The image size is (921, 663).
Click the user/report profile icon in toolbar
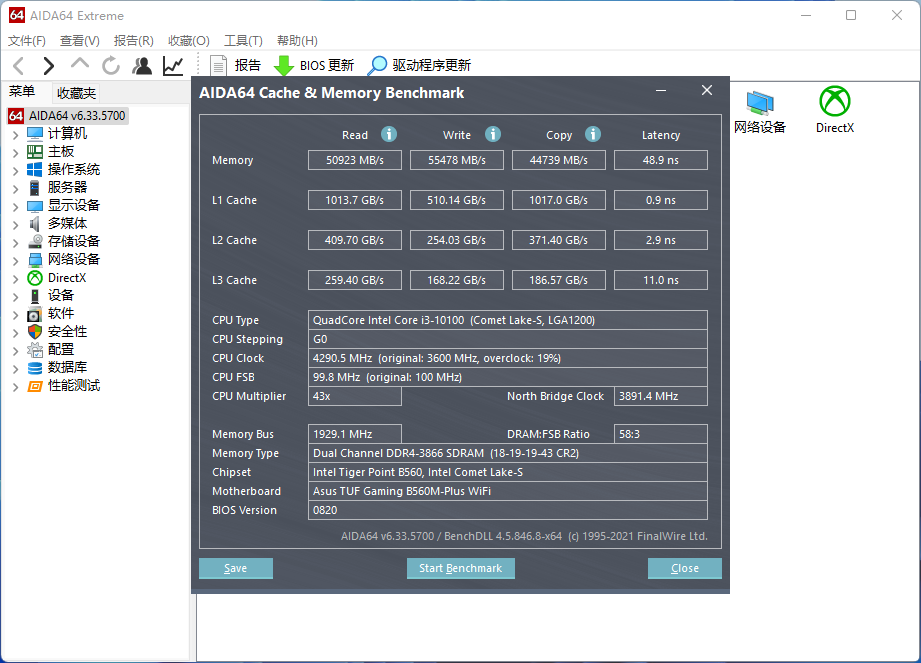tap(141, 65)
